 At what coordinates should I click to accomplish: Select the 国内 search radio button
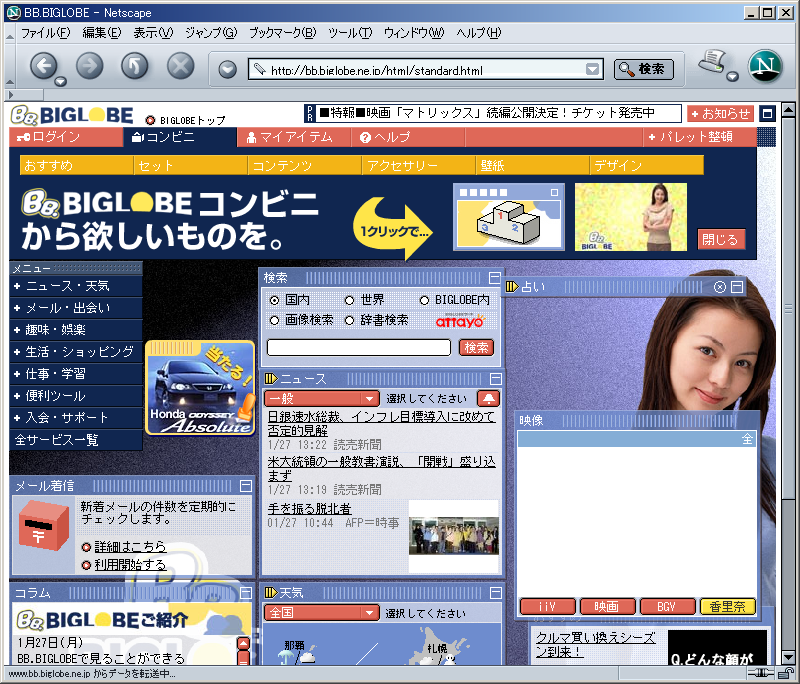[x=274, y=300]
